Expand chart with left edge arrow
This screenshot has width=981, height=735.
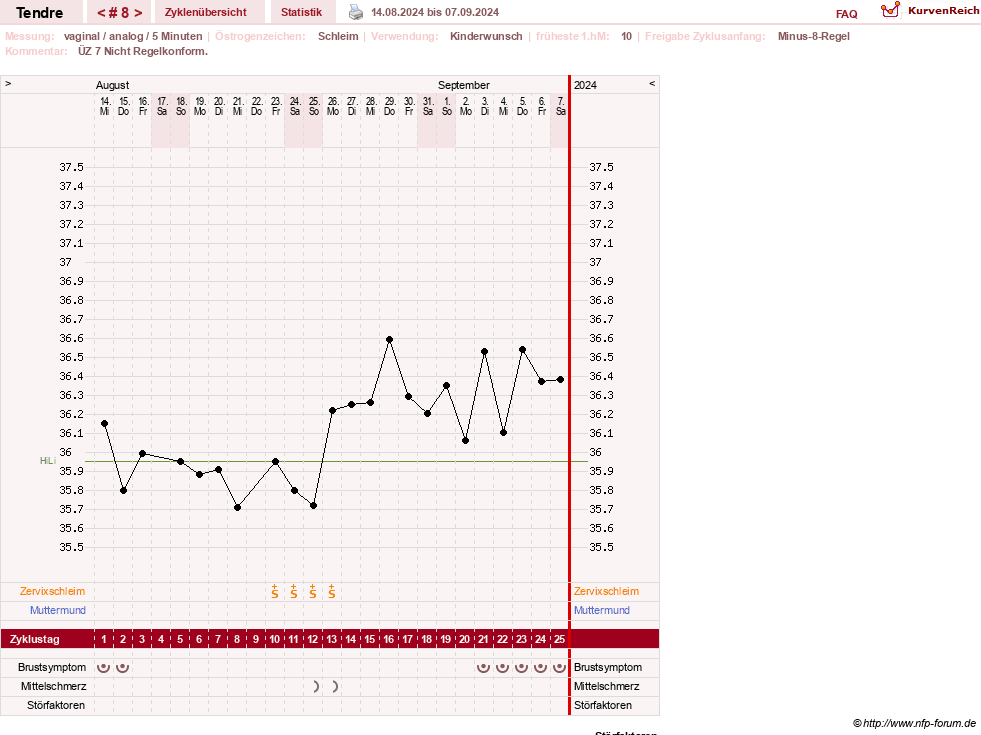point(8,83)
